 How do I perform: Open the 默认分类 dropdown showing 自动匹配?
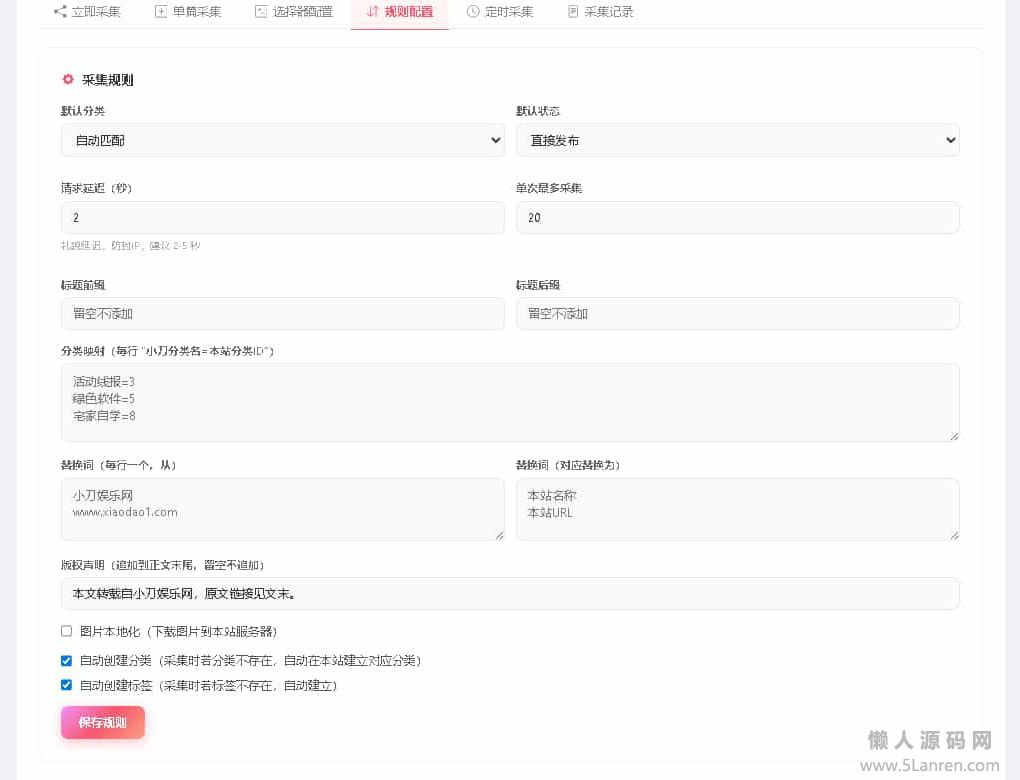pos(283,140)
